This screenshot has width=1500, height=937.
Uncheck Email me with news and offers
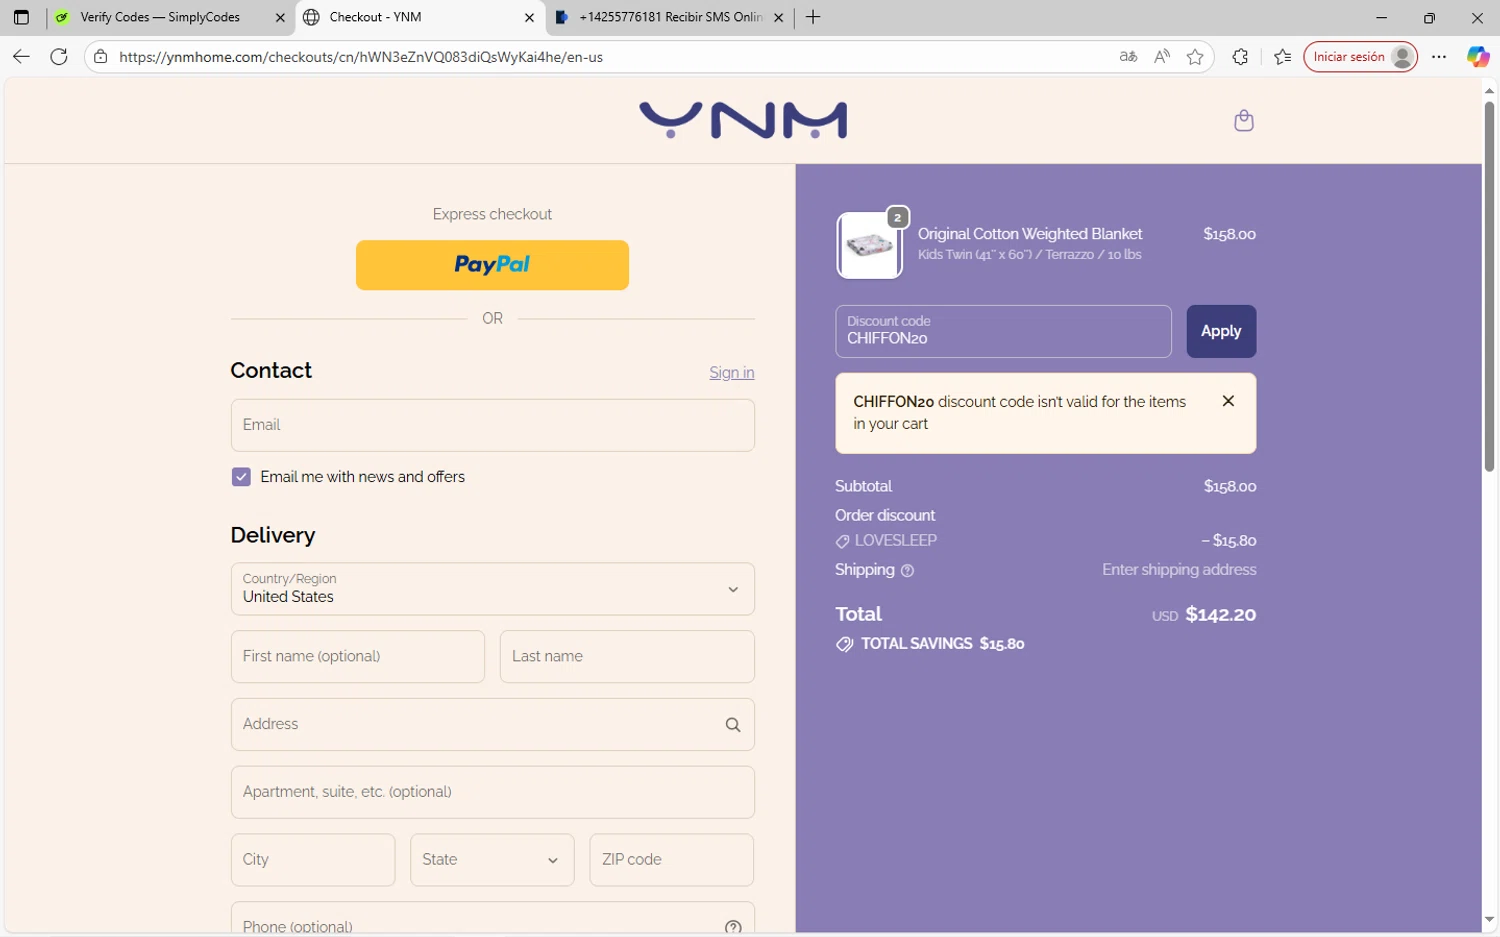[x=241, y=477]
